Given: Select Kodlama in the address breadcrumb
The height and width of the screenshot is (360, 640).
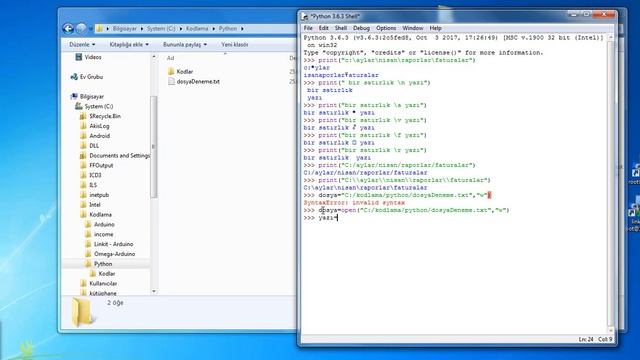Looking at the screenshot, I should (197, 29).
